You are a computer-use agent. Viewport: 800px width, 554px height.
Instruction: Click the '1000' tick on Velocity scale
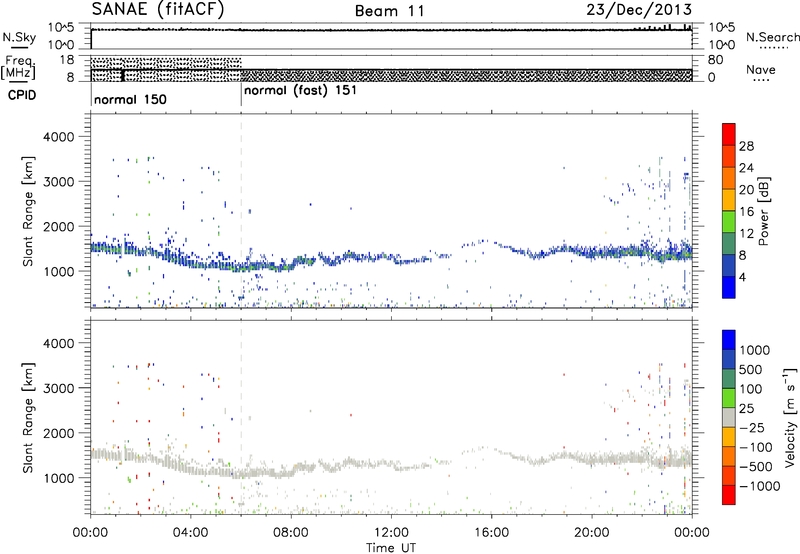pyautogui.click(x=754, y=350)
